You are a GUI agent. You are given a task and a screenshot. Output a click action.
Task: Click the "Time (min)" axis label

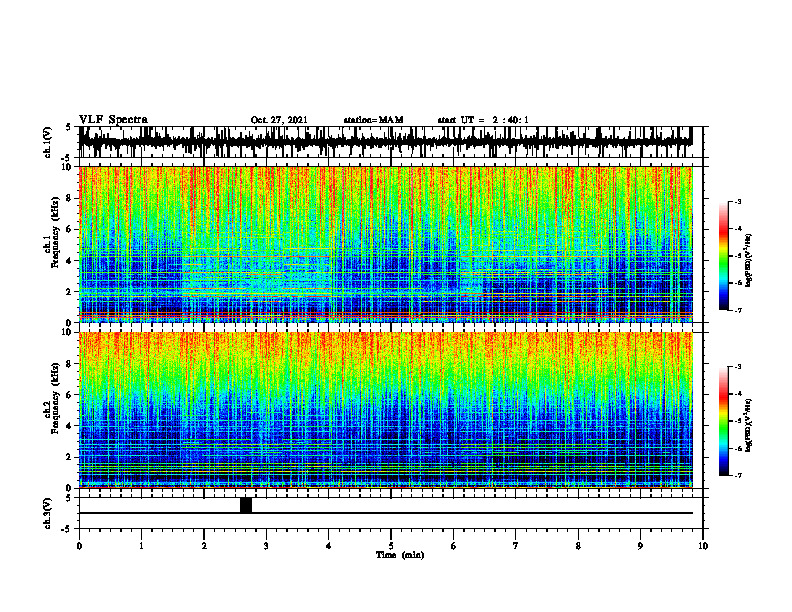pos(400,555)
